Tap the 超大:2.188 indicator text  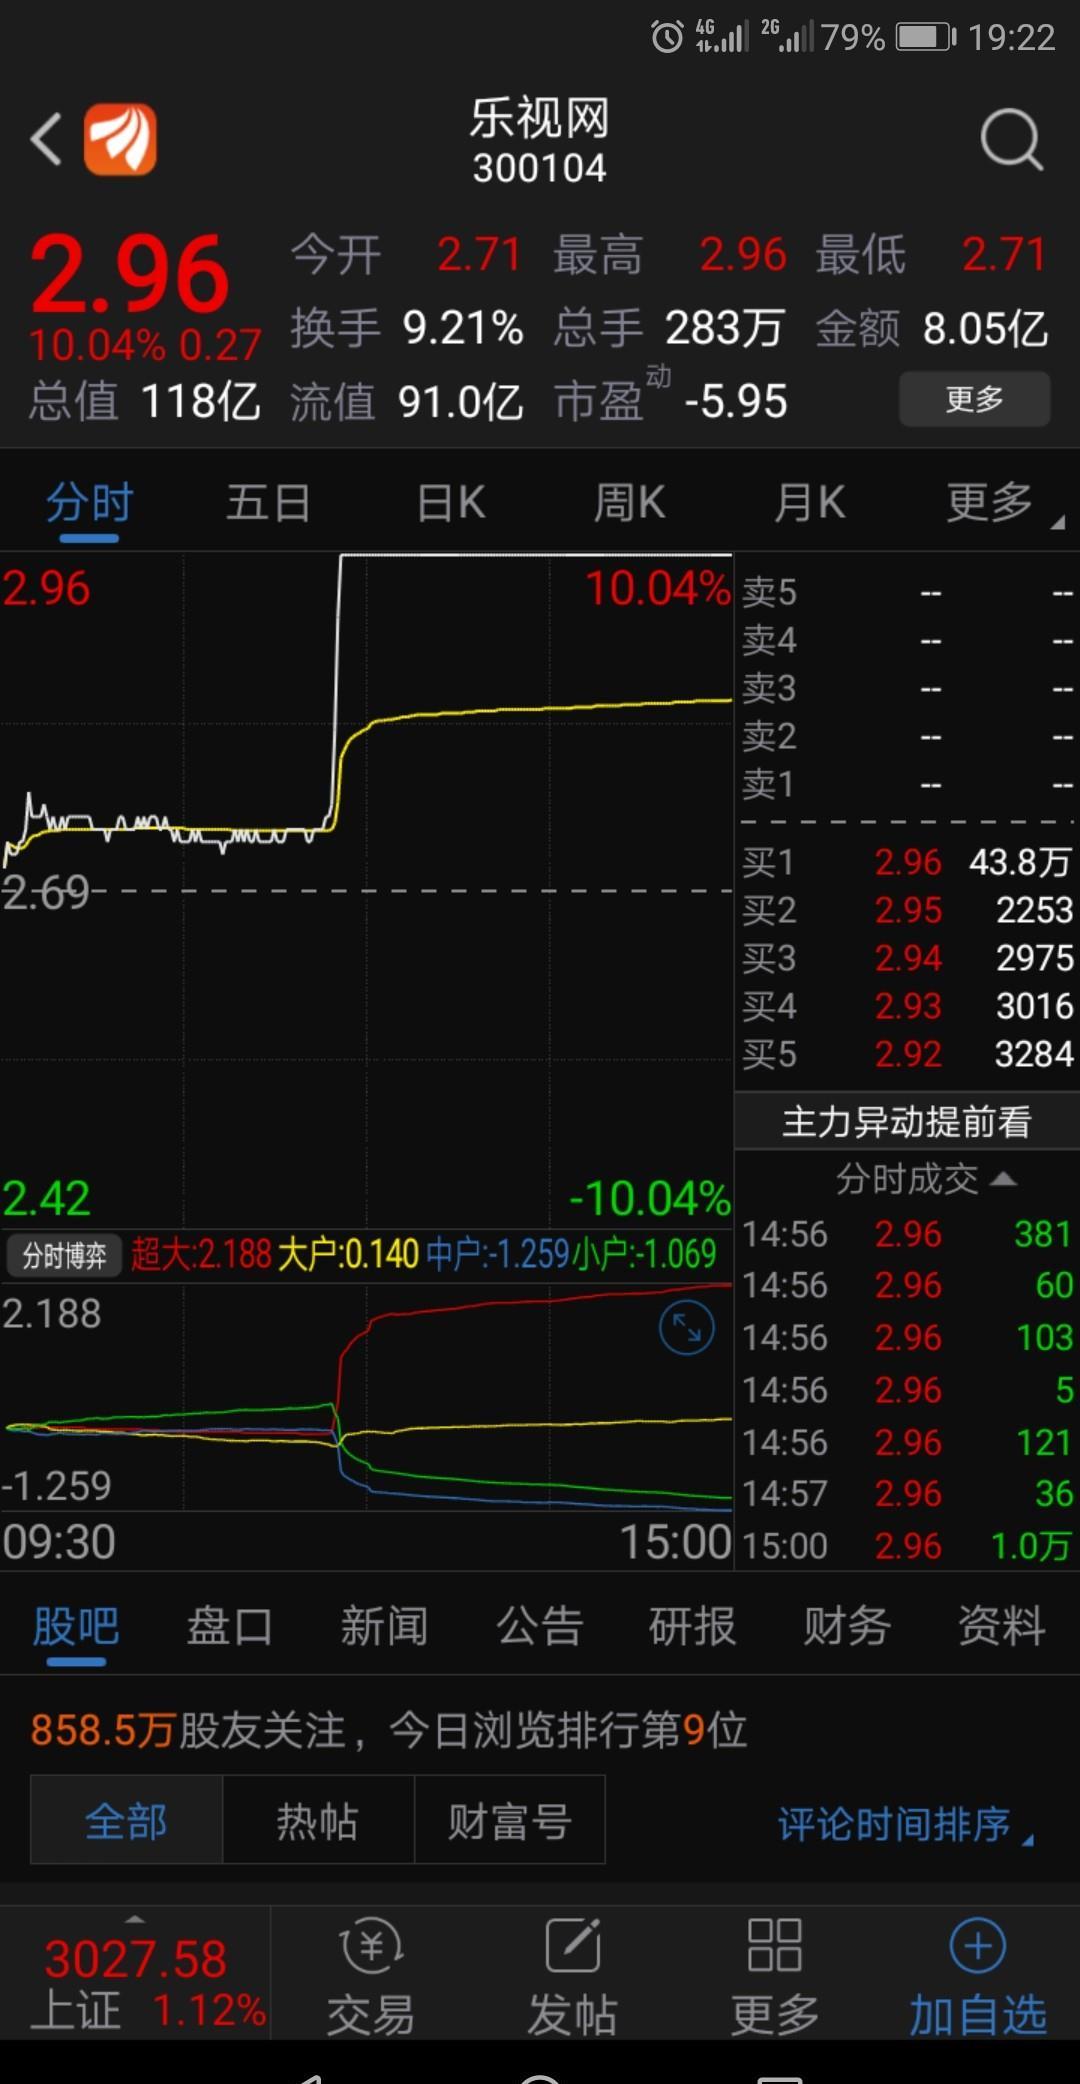click(202, 1254)
